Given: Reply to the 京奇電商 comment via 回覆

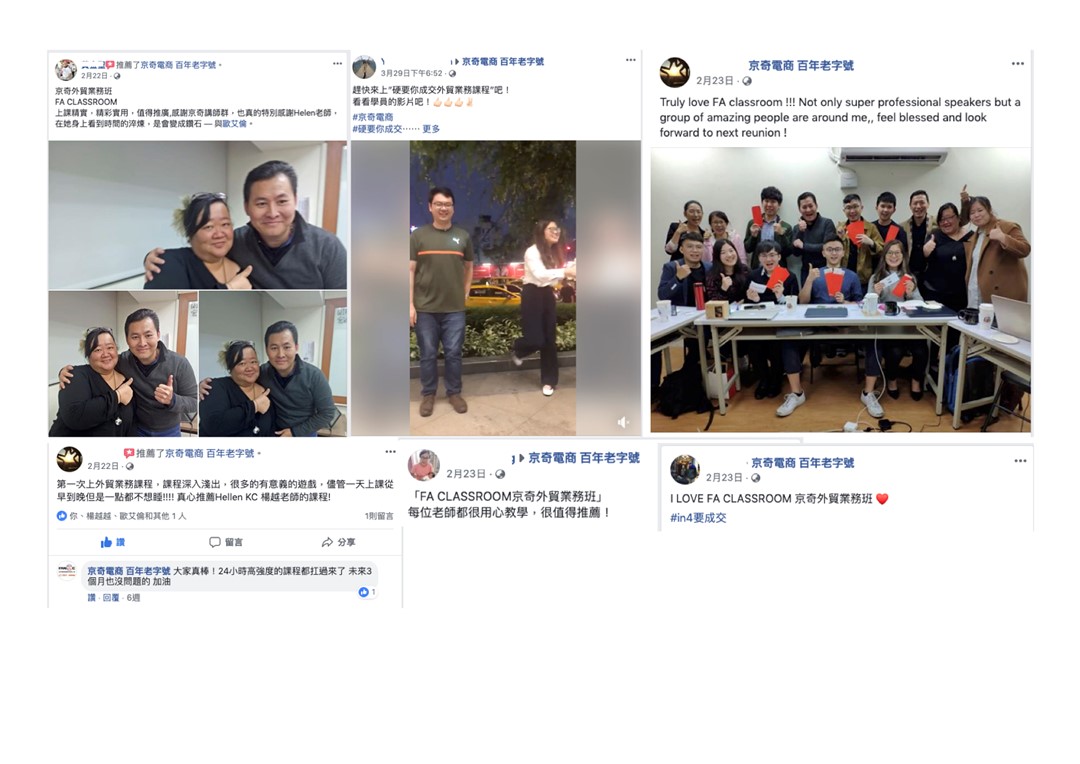Looking at the screenshot, I should [x=111, y=598].
